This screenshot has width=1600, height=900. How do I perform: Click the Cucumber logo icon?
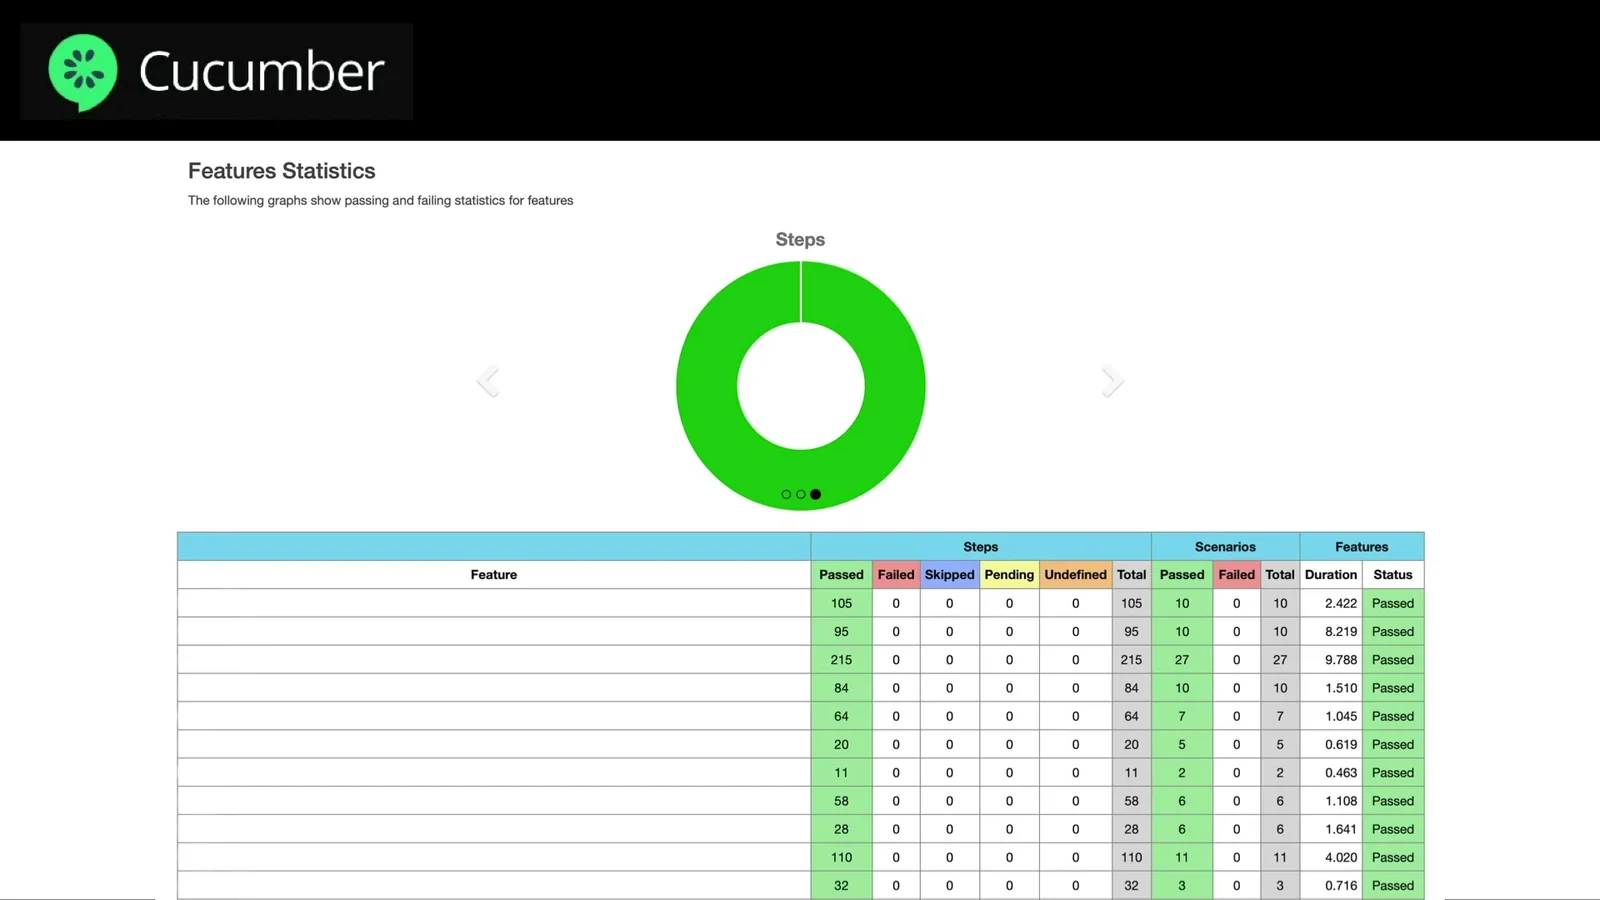coord(83,72)
